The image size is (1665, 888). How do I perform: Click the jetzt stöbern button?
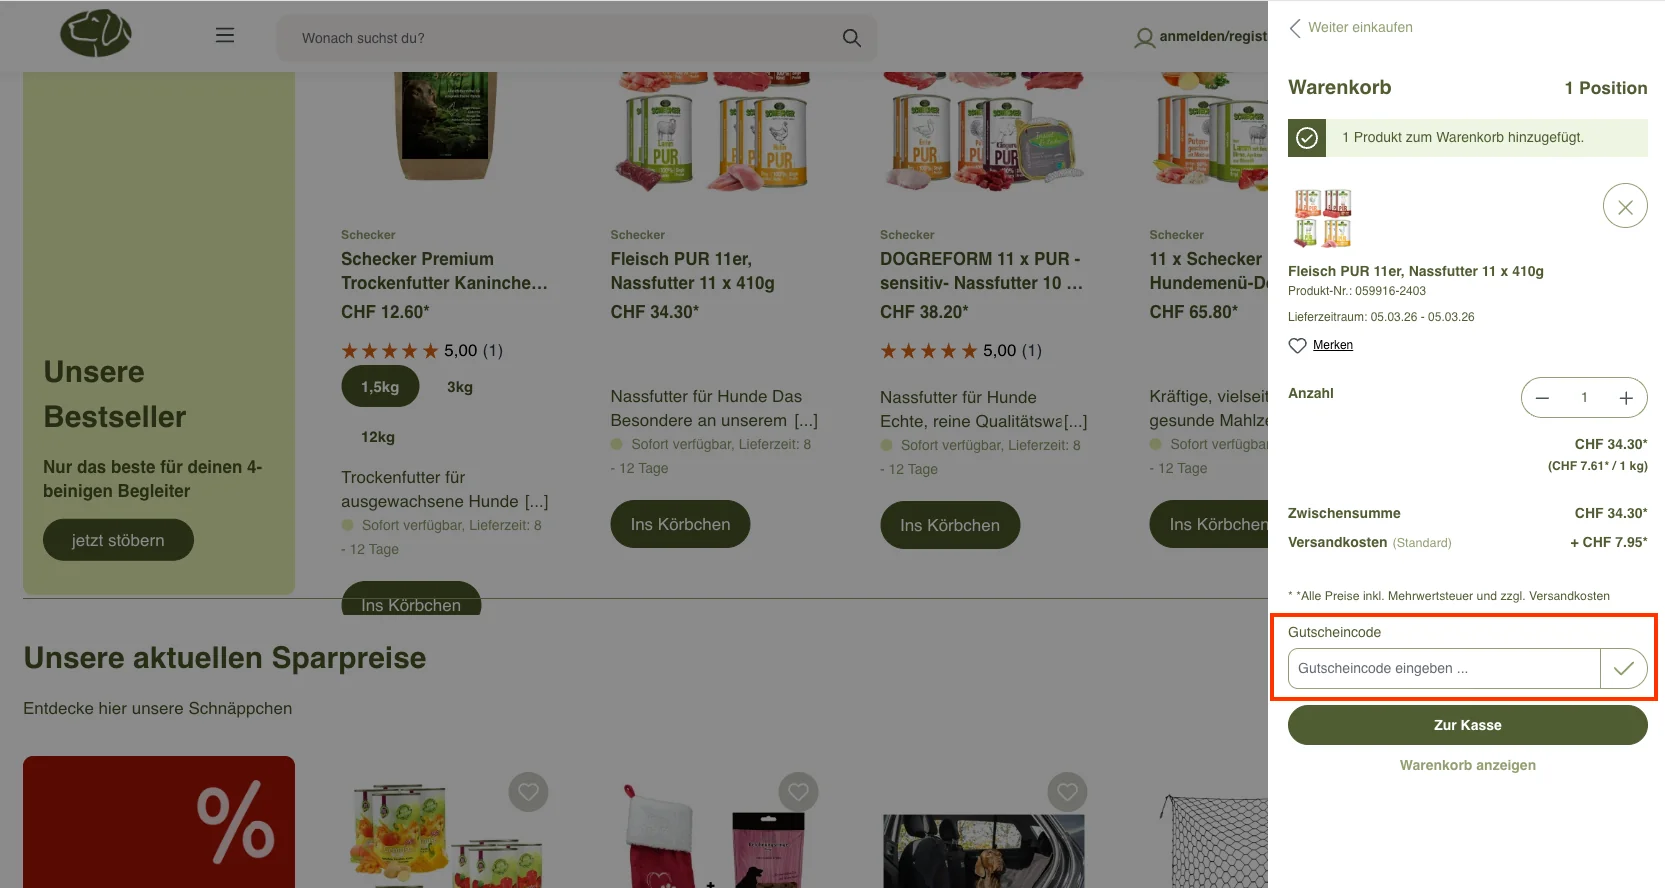pos(118,540)
